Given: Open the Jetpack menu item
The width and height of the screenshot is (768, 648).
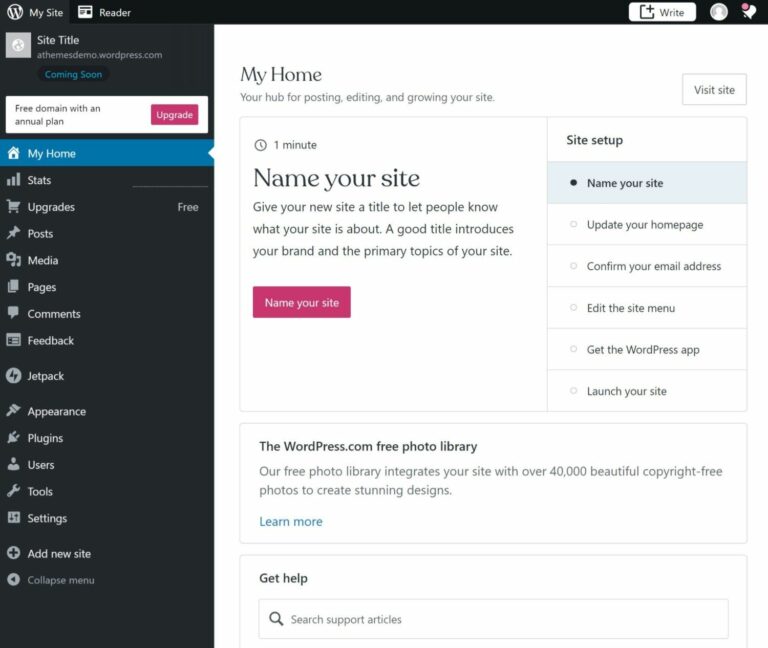Looking at the screenshot, I should (107, 376).
